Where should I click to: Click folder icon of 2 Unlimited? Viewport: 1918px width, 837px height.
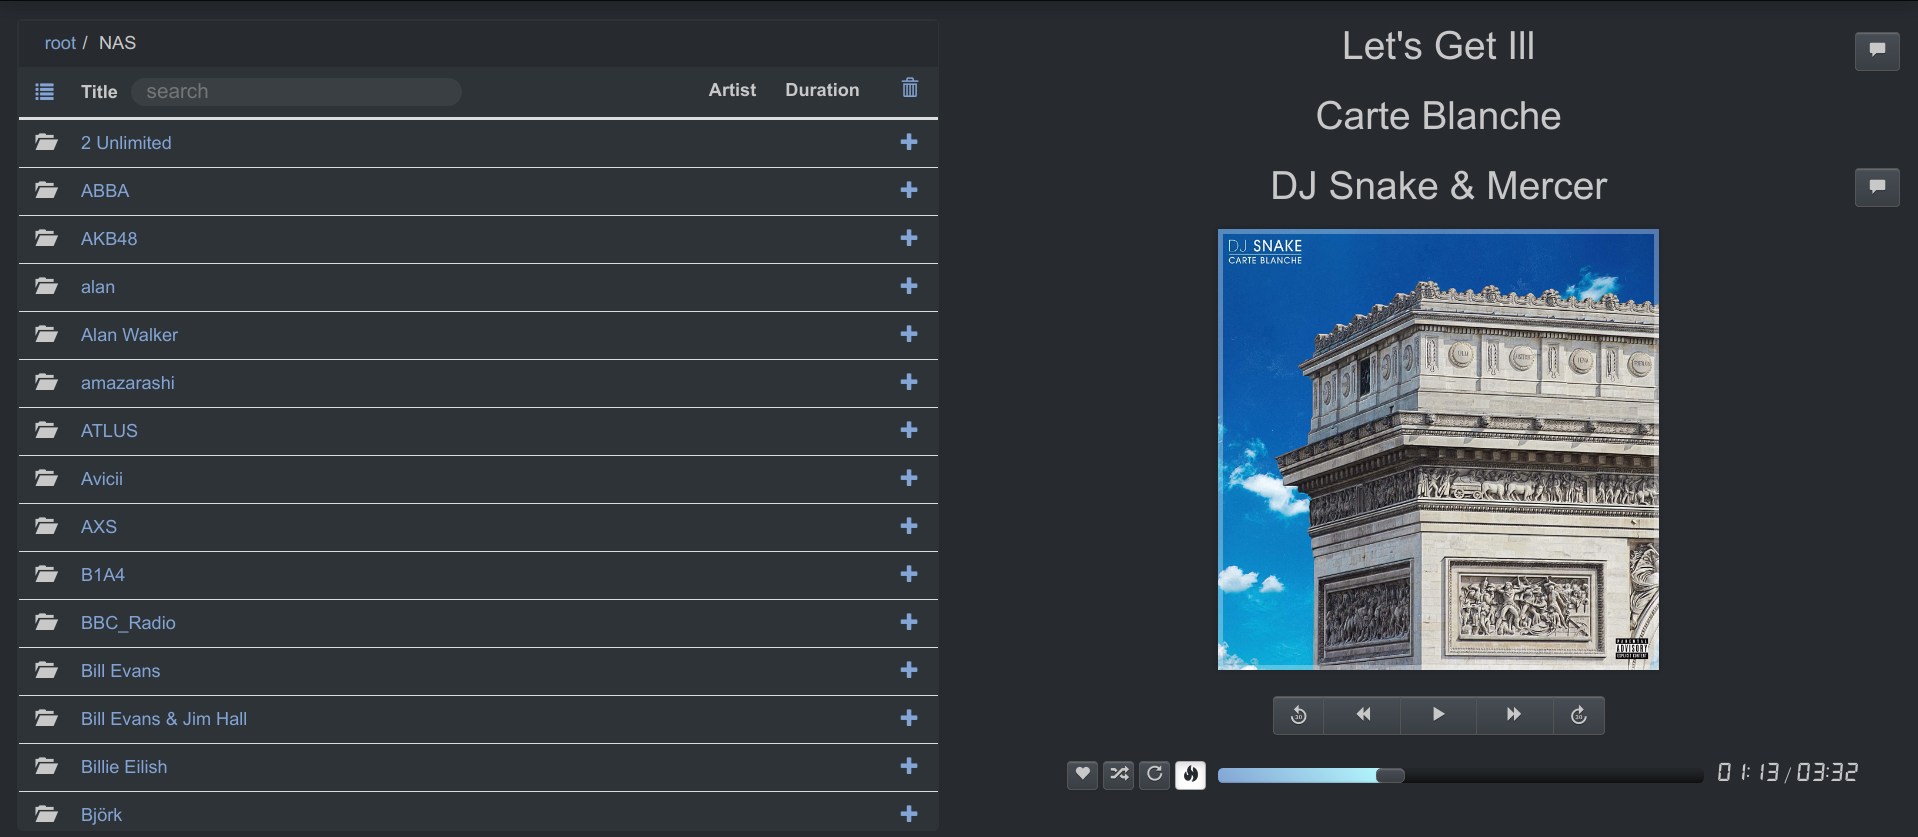[46, 142]
